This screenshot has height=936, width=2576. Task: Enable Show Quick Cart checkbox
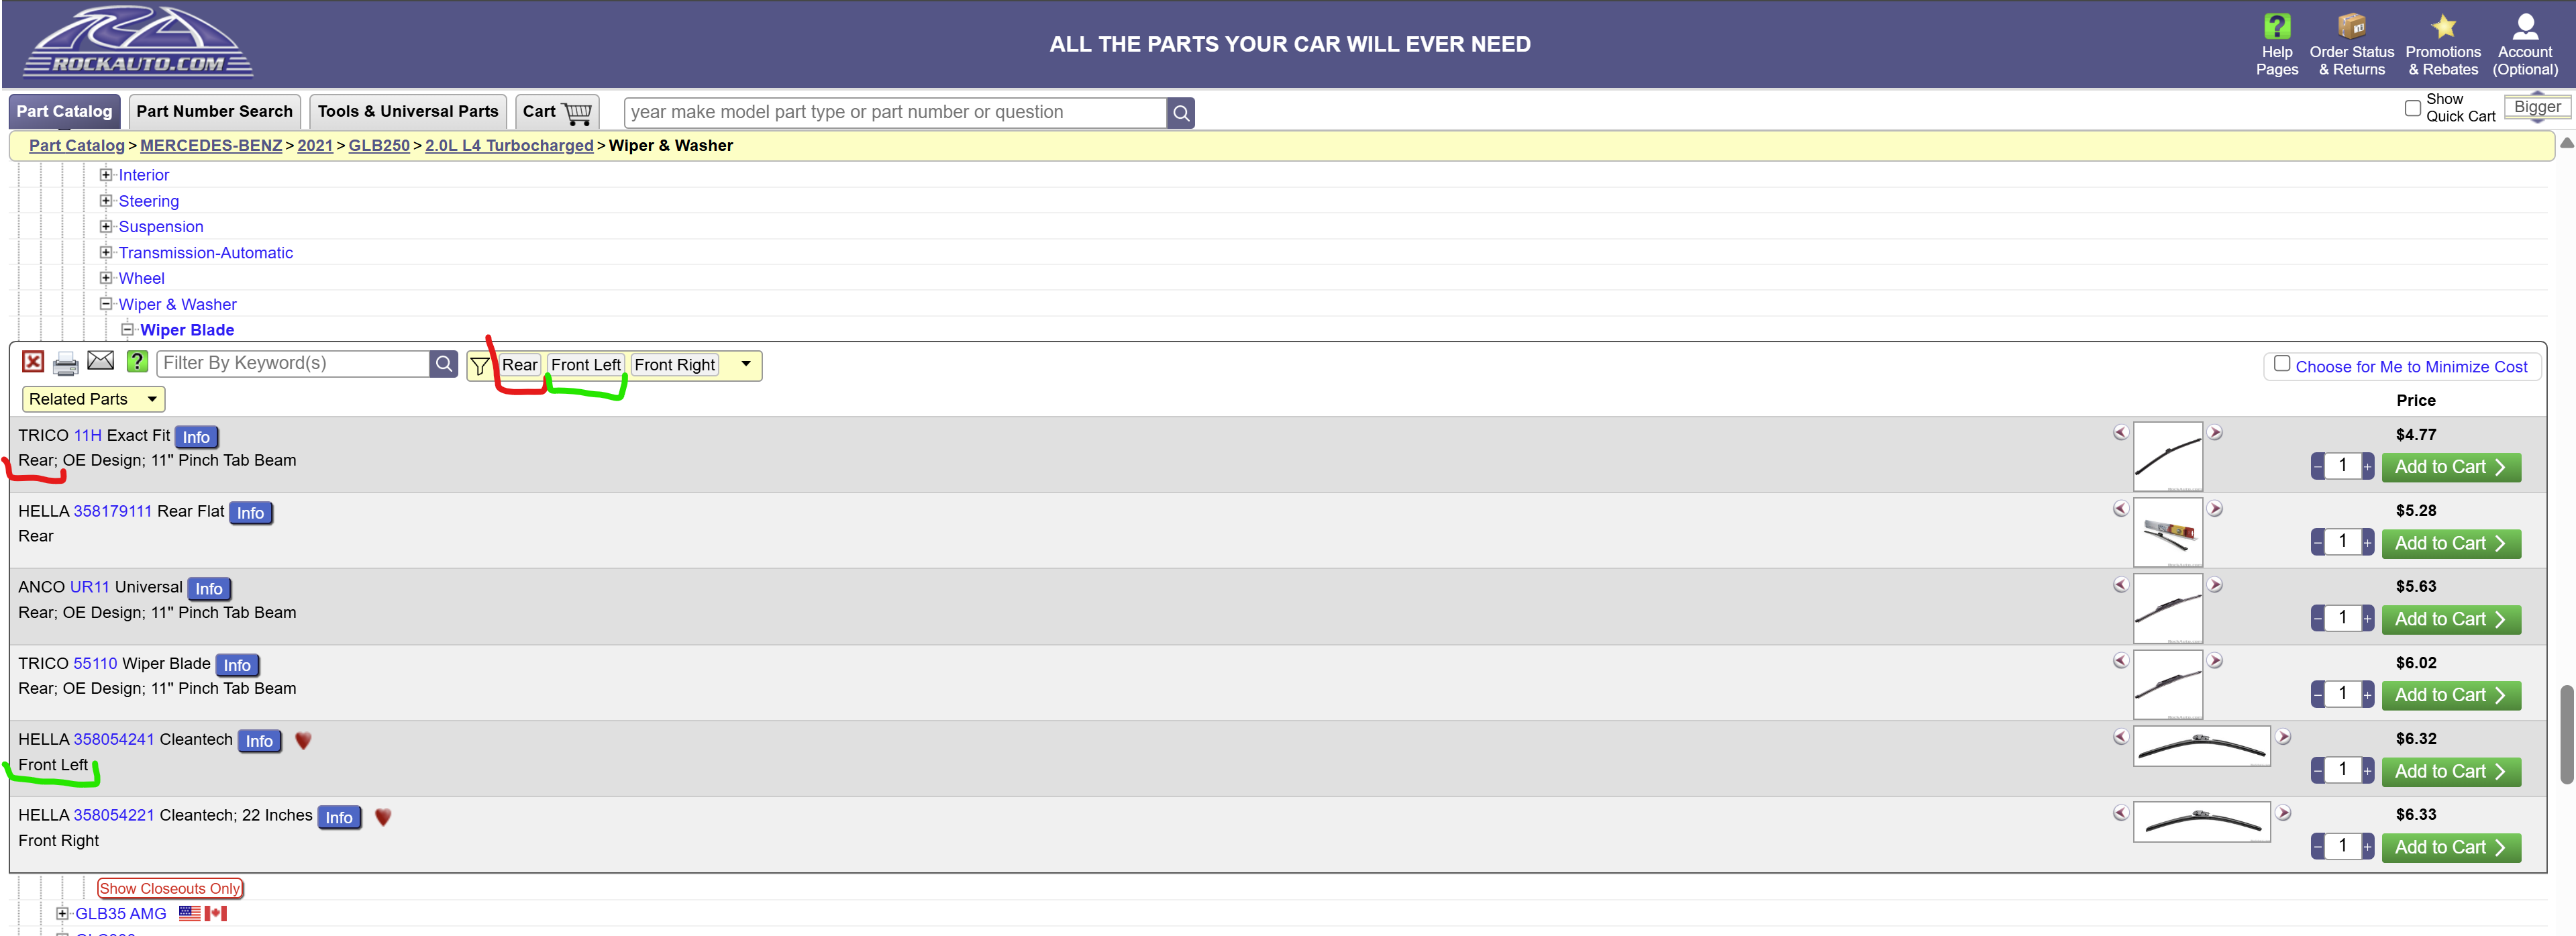coord(2412,108)
